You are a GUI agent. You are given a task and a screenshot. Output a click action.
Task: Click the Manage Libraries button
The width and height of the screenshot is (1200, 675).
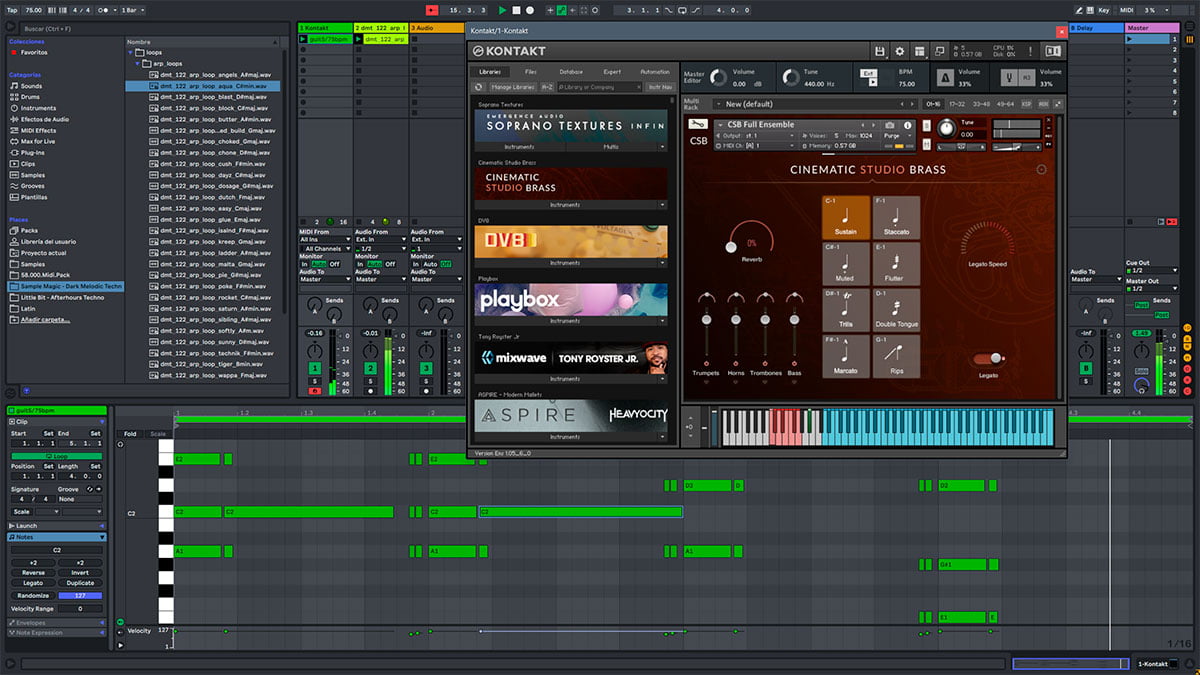513,87
